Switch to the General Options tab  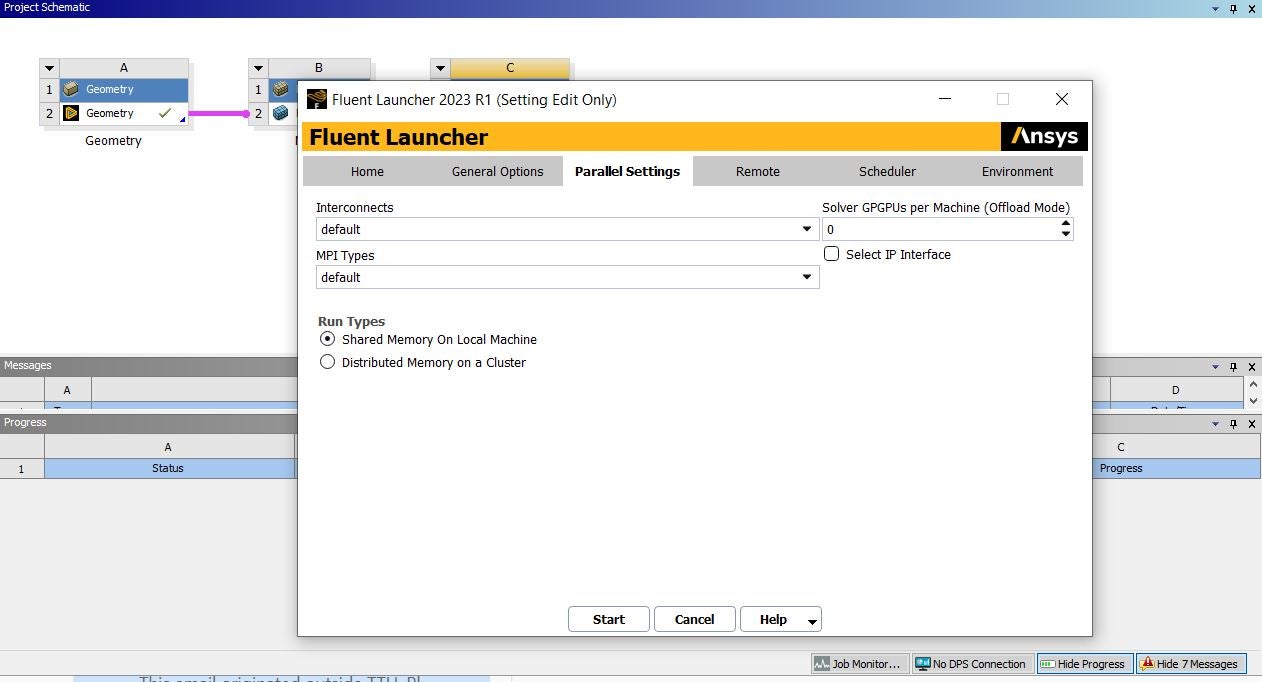(x=497, y=171)
